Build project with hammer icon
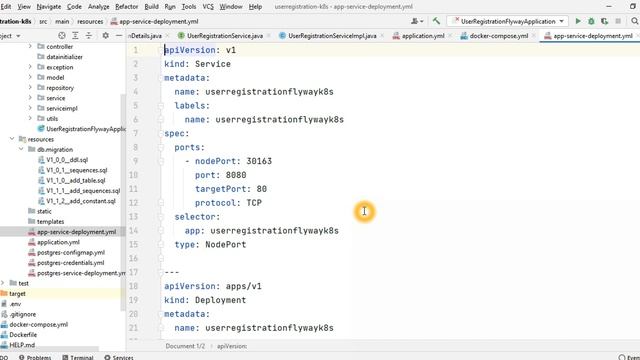 coord(436,21)
